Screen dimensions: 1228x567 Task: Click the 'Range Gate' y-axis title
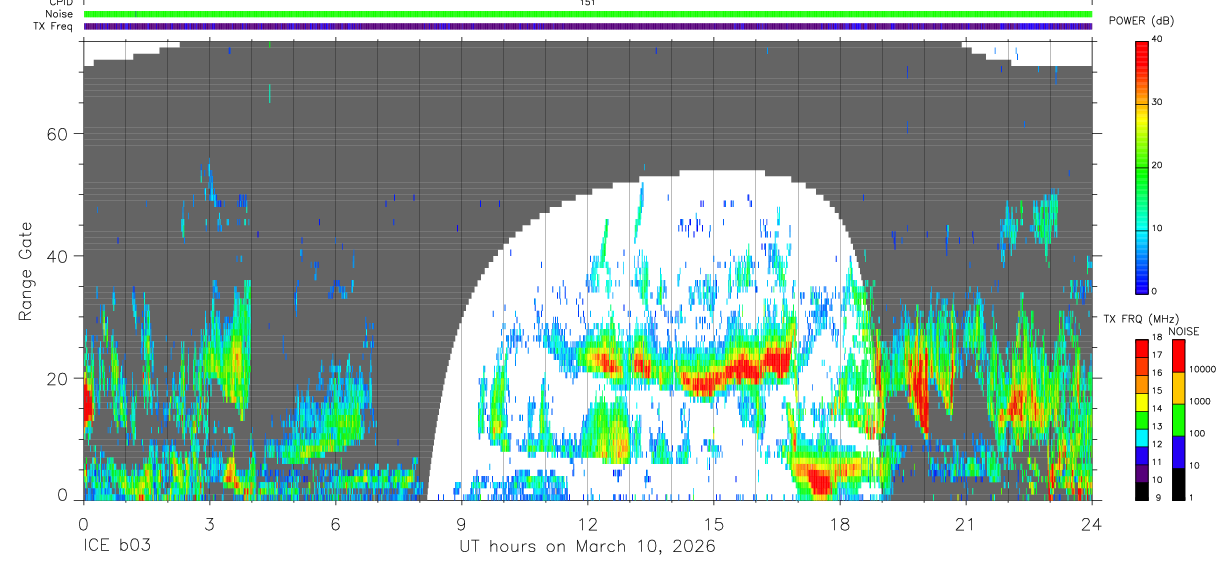click(26, 270)
